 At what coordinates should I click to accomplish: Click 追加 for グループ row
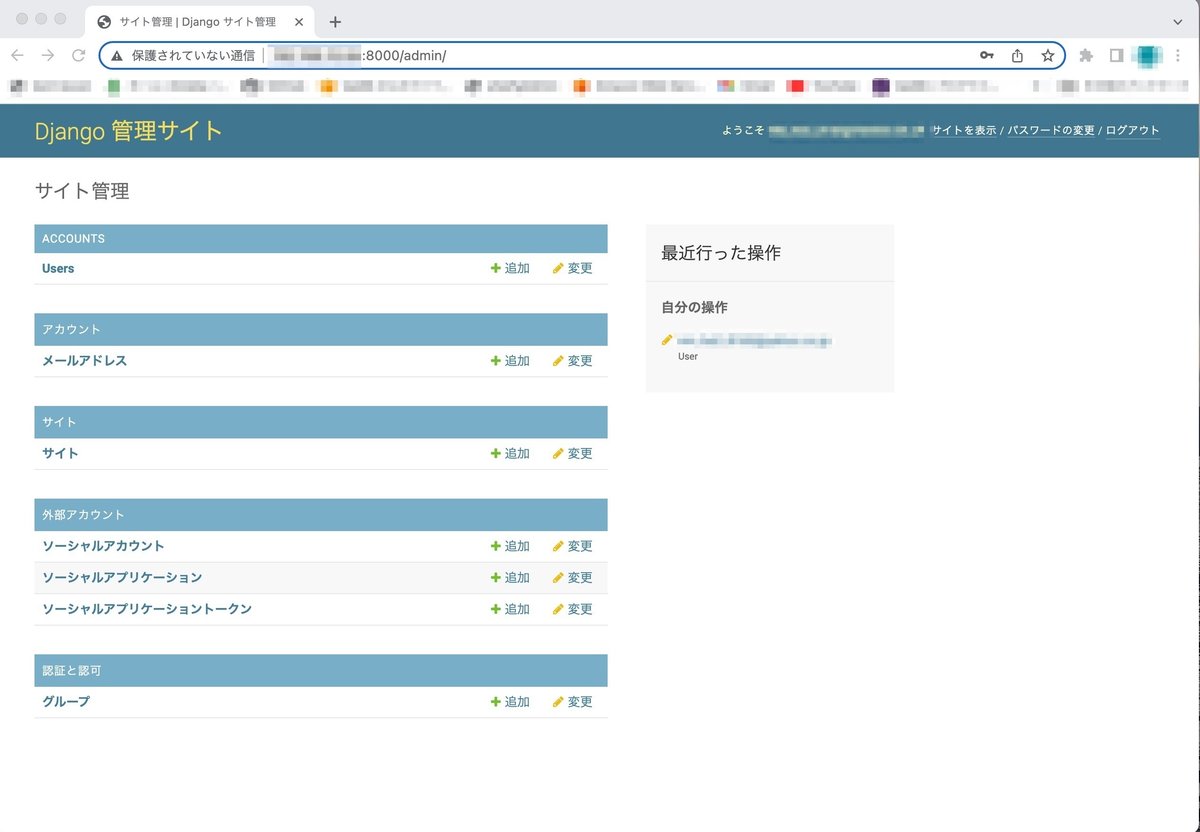point(510,702)
